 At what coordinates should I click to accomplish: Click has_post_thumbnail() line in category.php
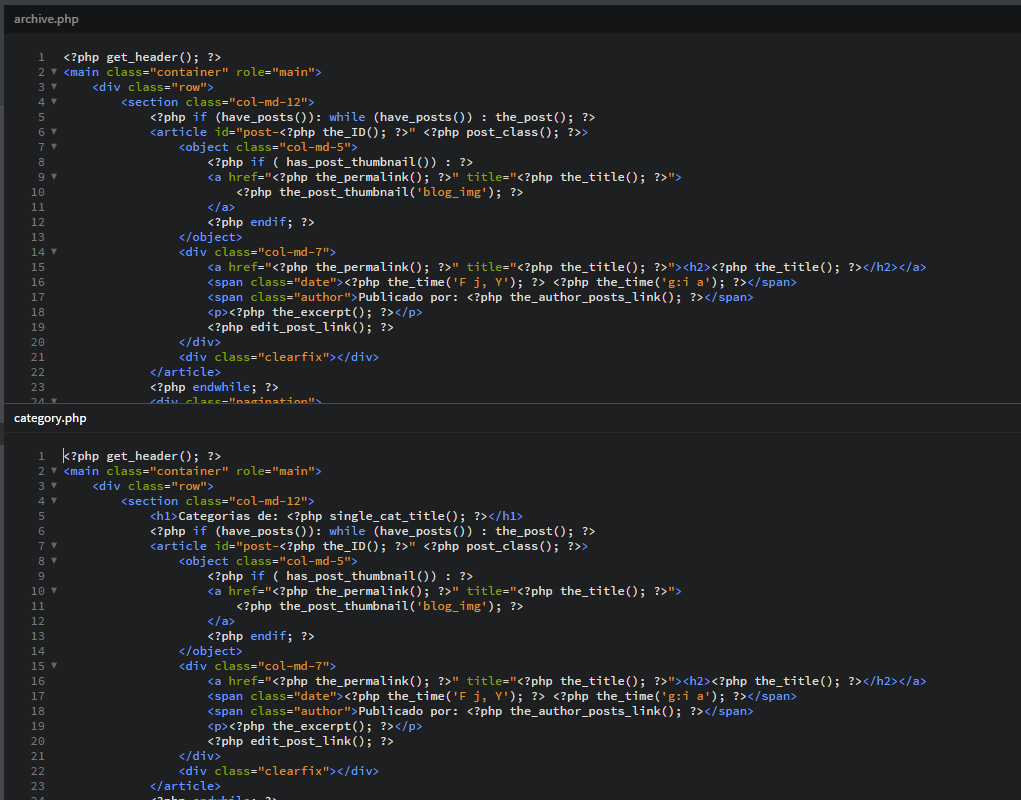click(x=341, y=576)
